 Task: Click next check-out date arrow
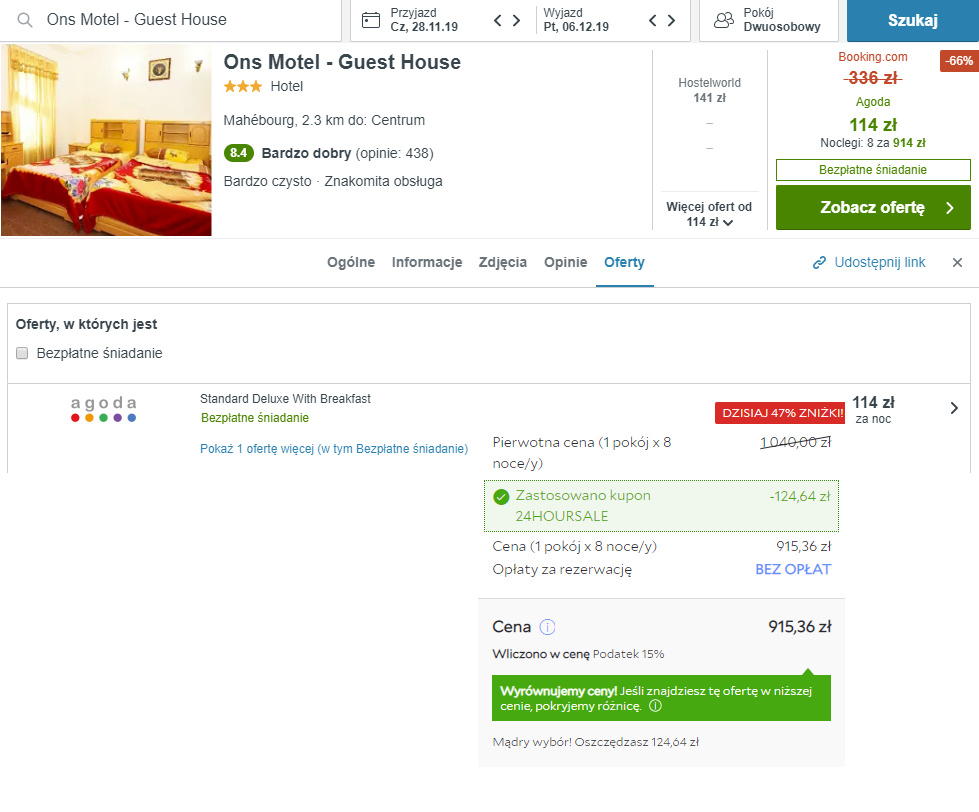[x=671, y=20]
